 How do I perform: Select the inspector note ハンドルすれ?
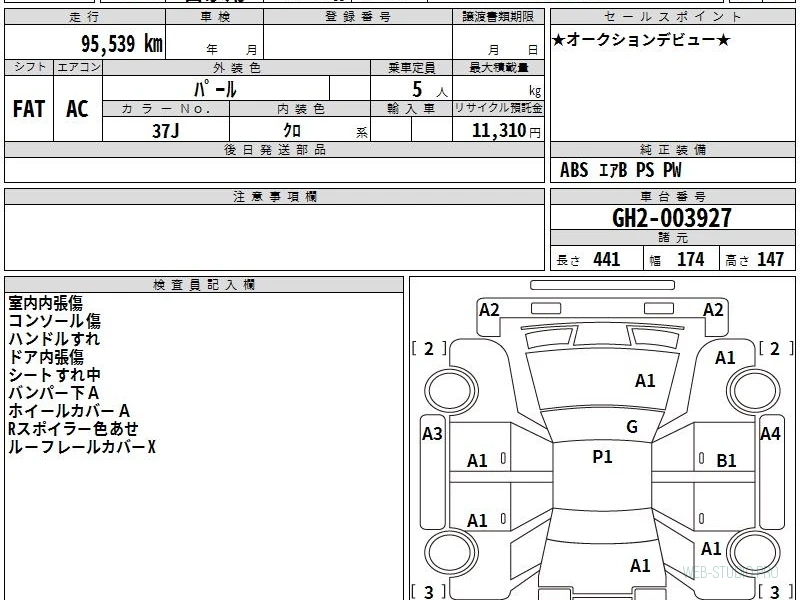pos(54,339)
